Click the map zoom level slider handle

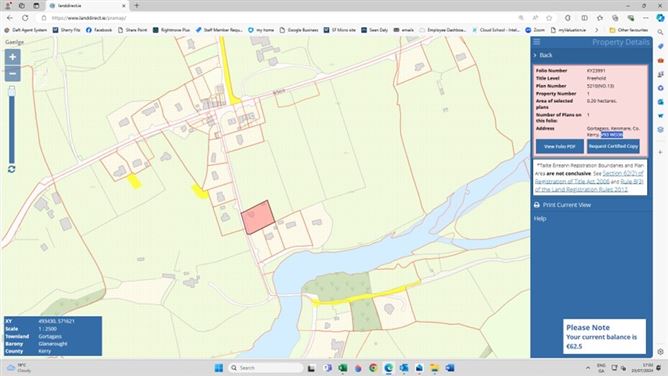click(12, 90)
